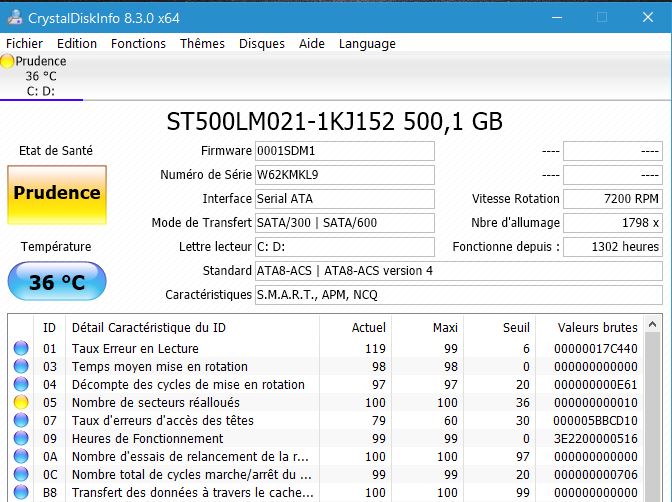Image resolution: width=672 pixels, height=502 pixels.
Task: Open the Language menu
Action: click(x=367, y=44)
